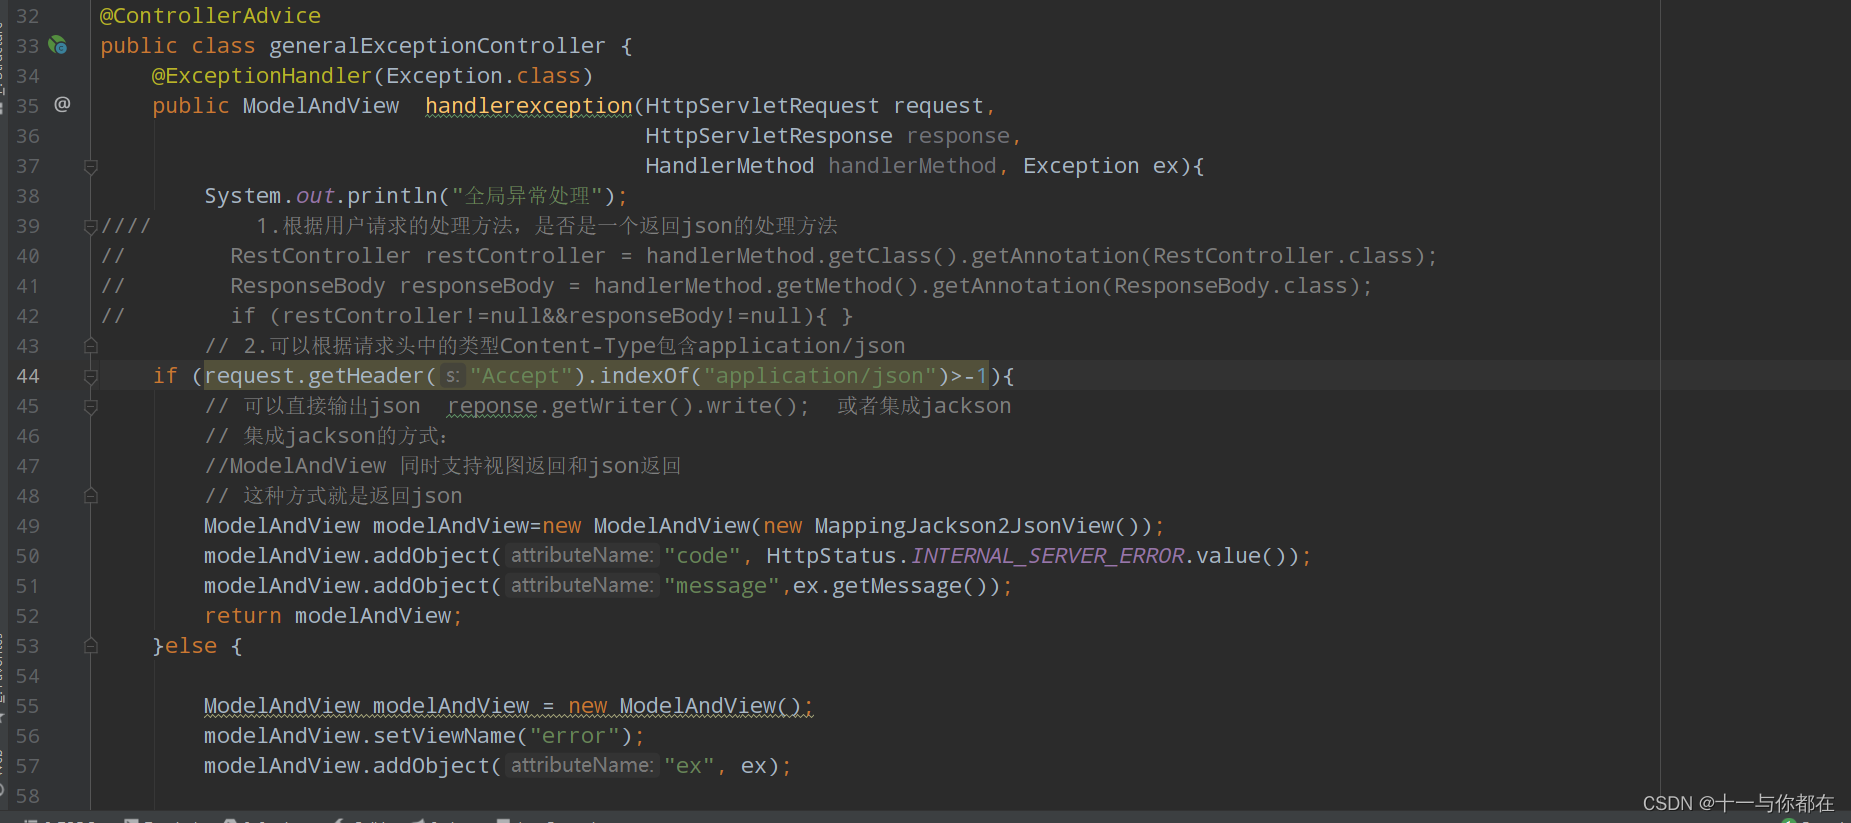Click the "Accept" string literal

[521, 376]
